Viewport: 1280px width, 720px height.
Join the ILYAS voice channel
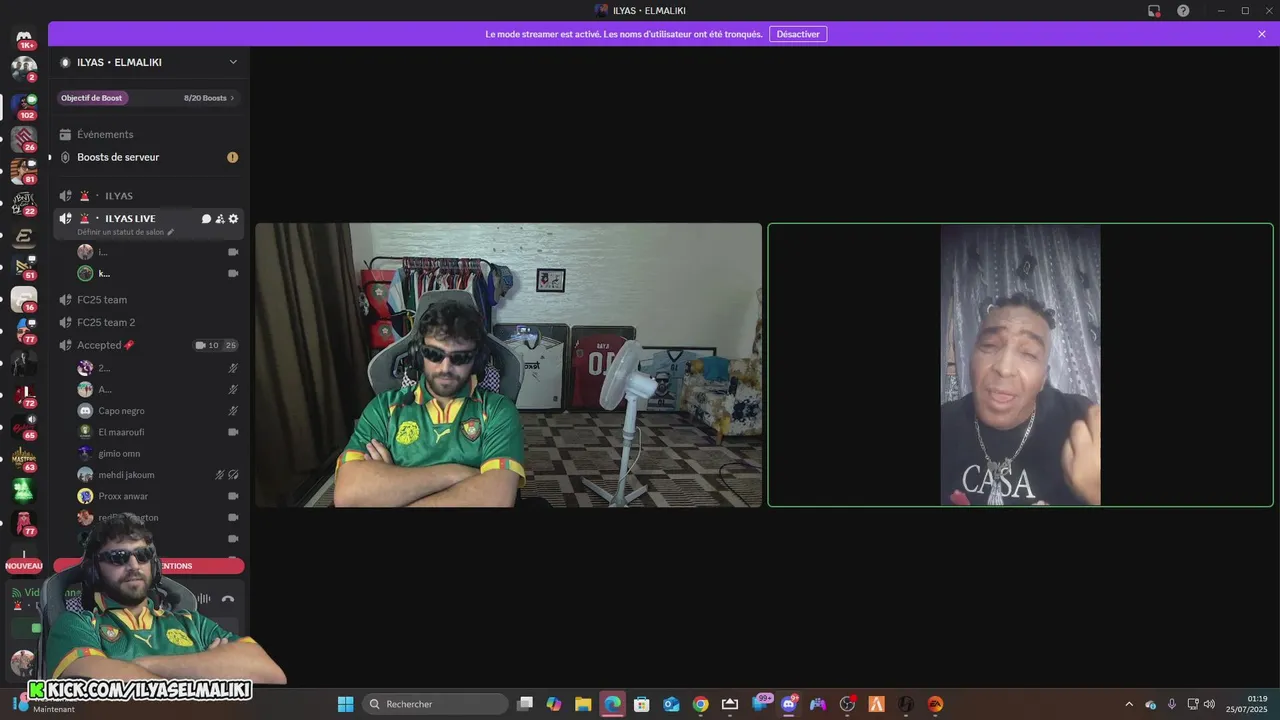coord(148,196)
